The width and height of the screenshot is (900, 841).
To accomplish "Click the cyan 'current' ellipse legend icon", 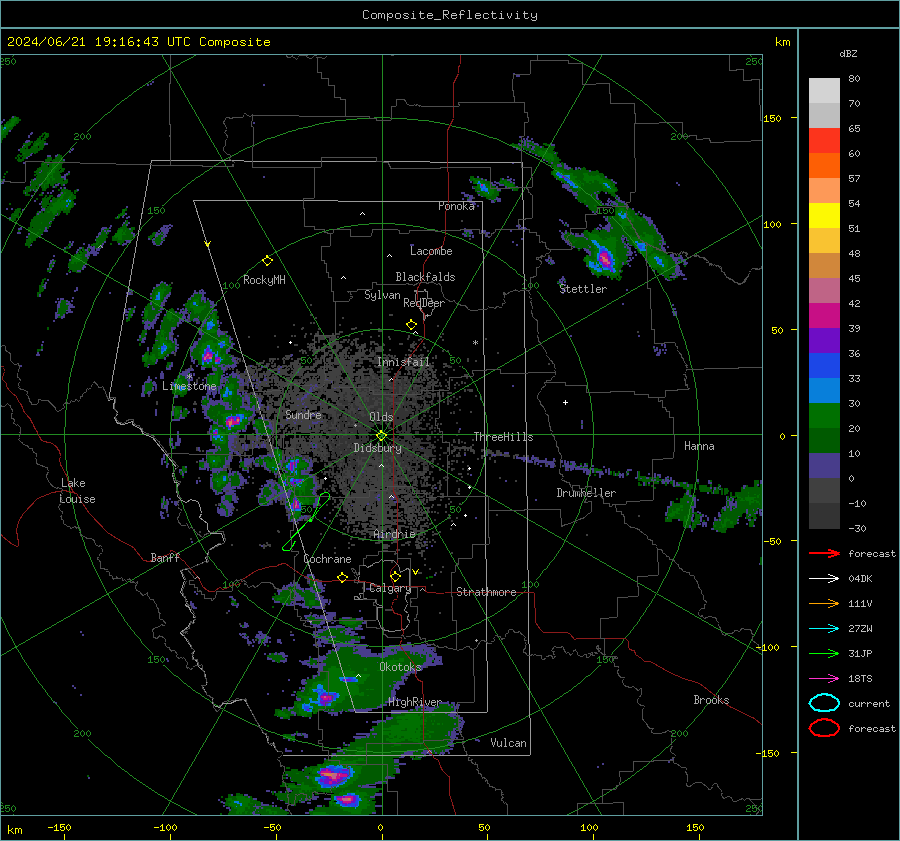I will pyautogui.click(x=824, y=703).
